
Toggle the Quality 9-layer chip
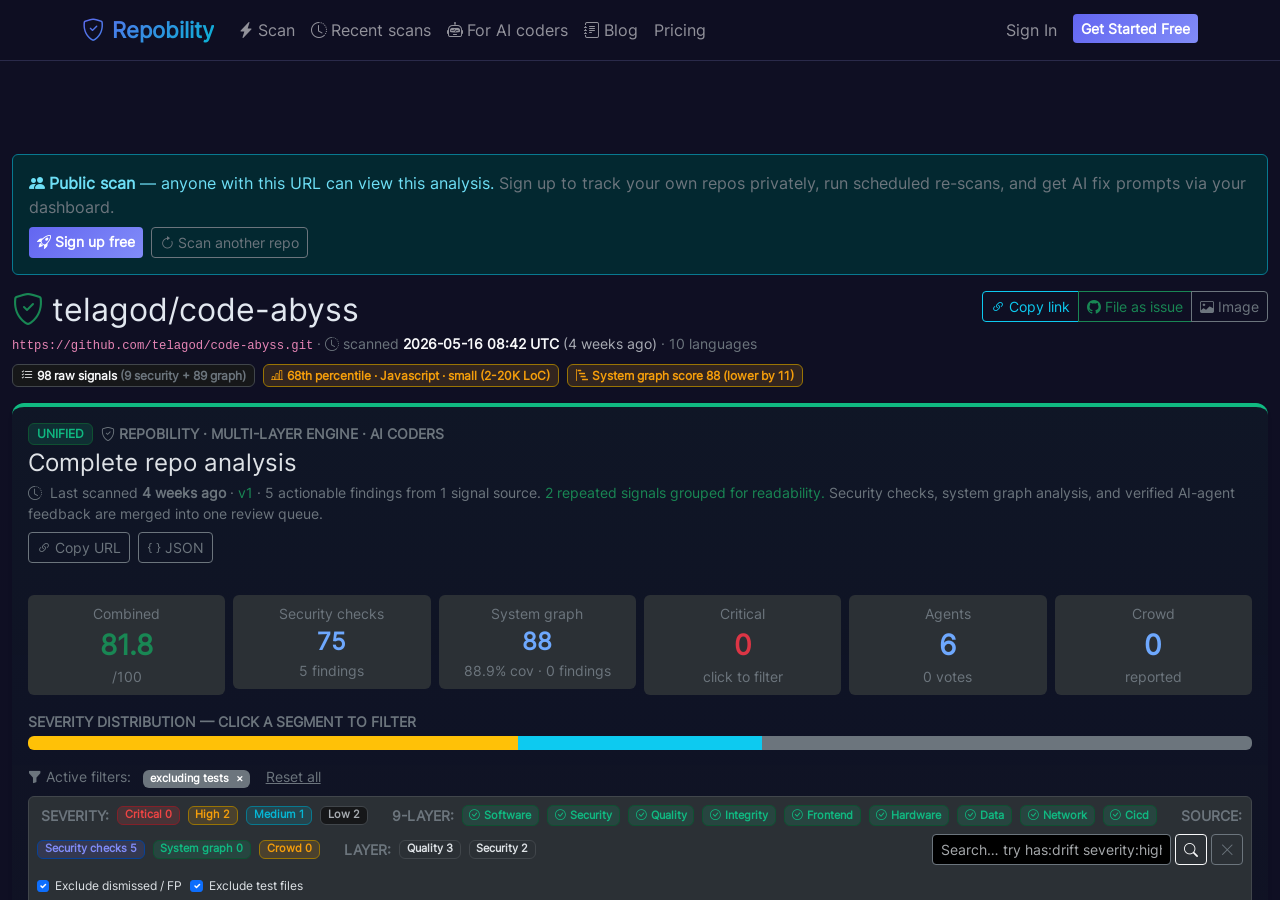click(661, 815)
